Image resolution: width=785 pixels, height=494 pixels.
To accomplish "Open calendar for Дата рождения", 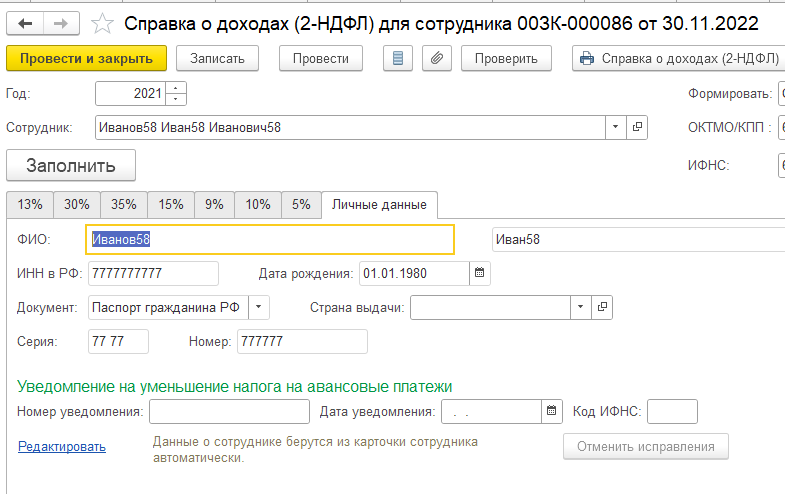I will 480,273.
